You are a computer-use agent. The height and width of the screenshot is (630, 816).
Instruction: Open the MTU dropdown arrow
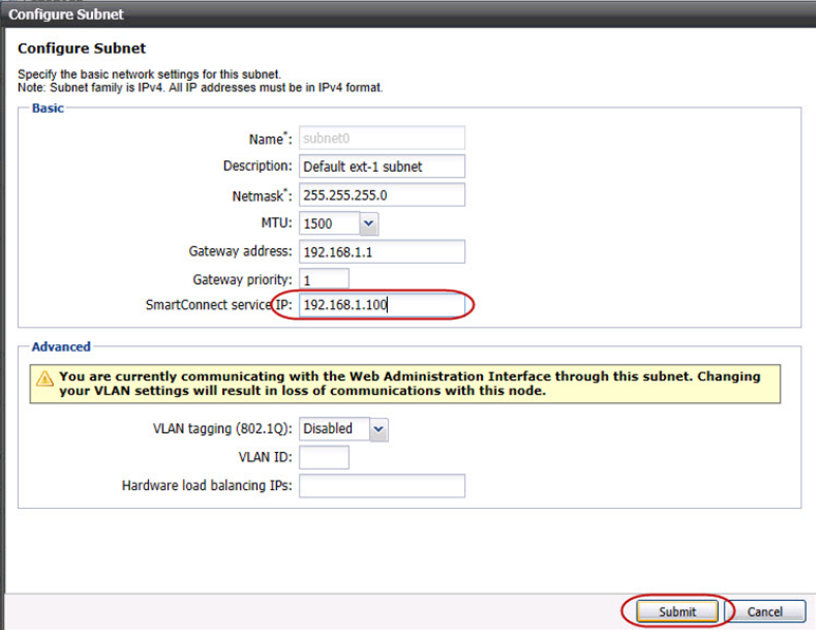coord(368,224)
